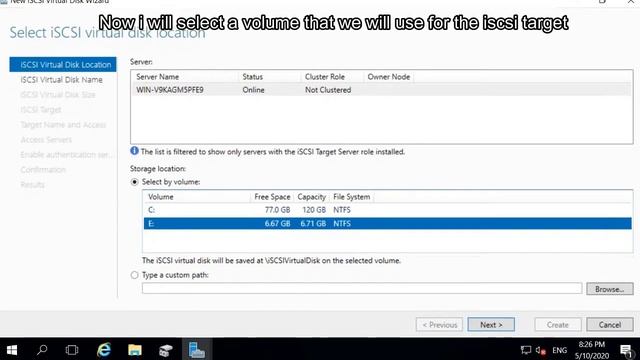Viewport: 640px width, 360px height.
Task: Open network status tray icon
Action: (x=526, y=350)
